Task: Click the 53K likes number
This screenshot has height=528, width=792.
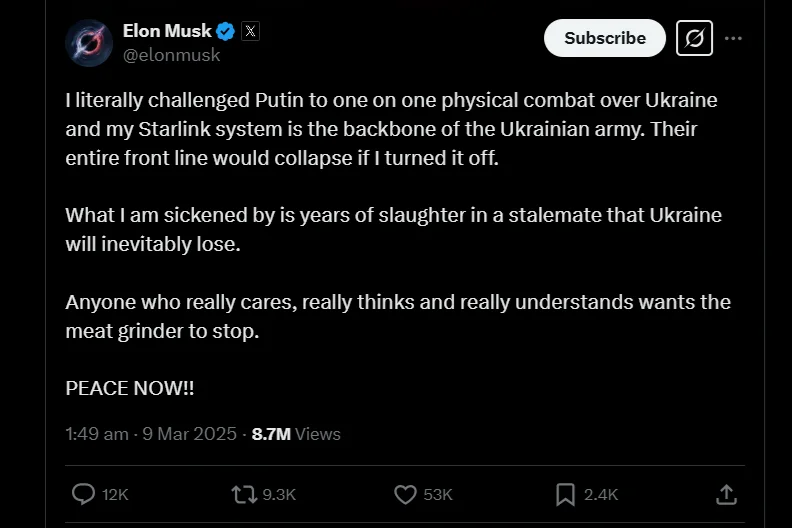Action: point(438,494)
